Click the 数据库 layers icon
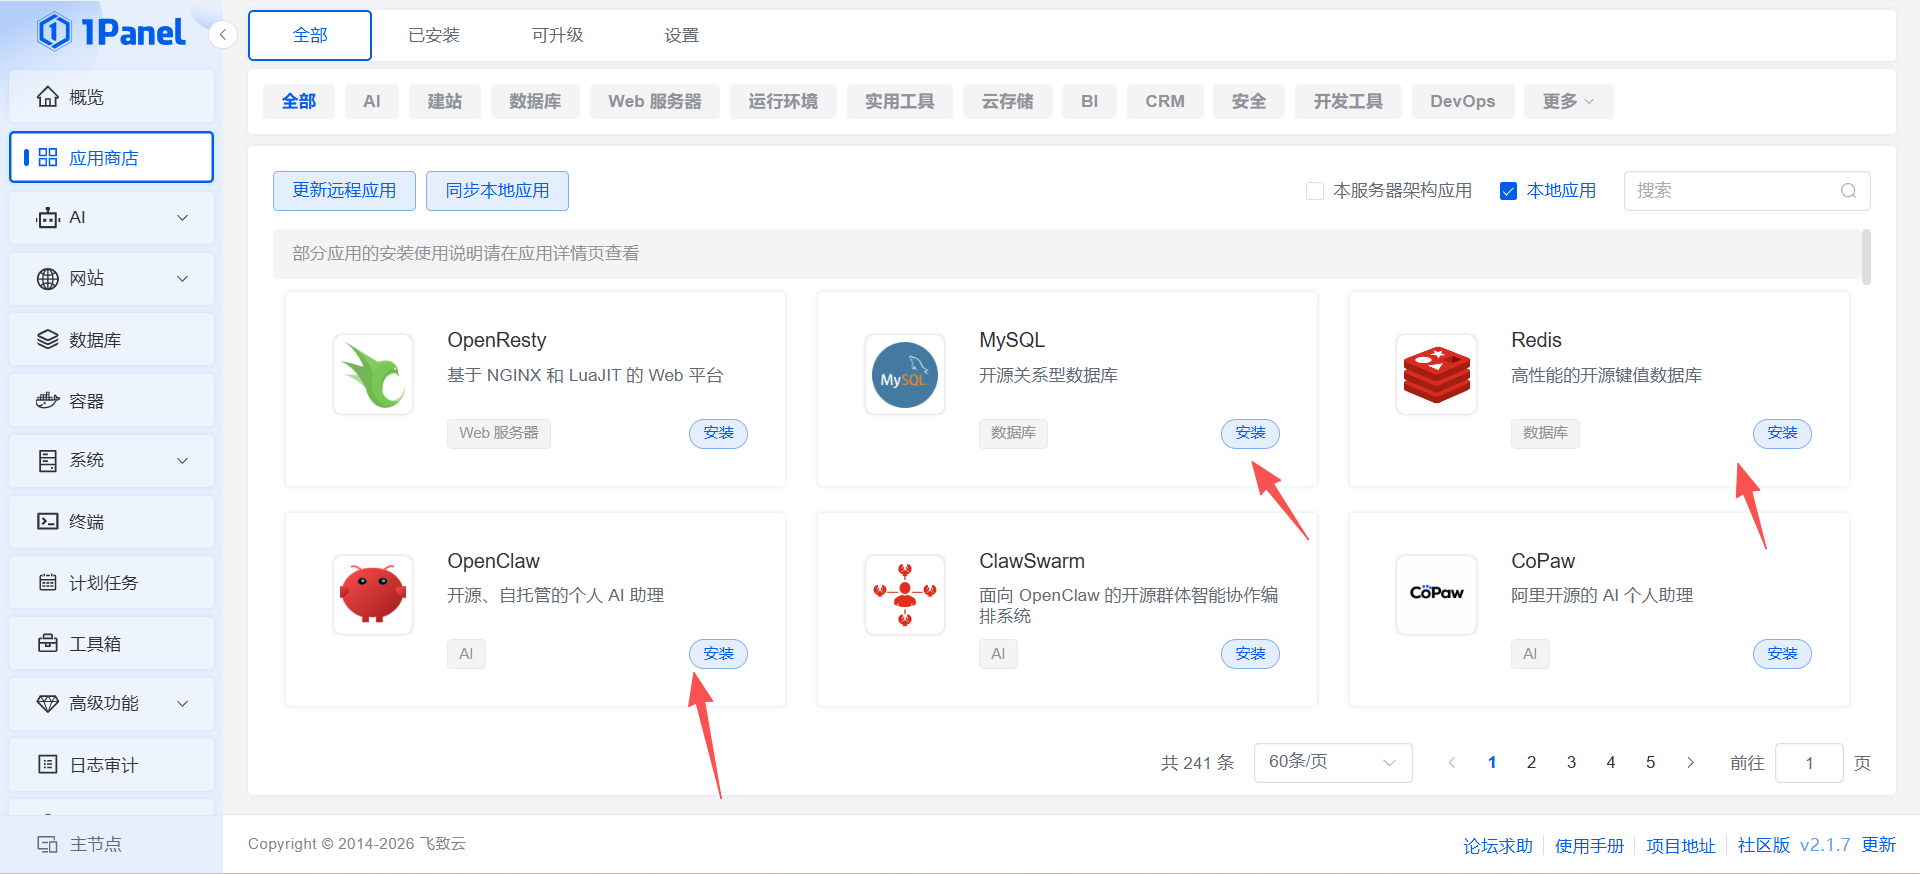The width and height of the screenshot is (1920, 874). pyautogui.click(x=47, y=340)
